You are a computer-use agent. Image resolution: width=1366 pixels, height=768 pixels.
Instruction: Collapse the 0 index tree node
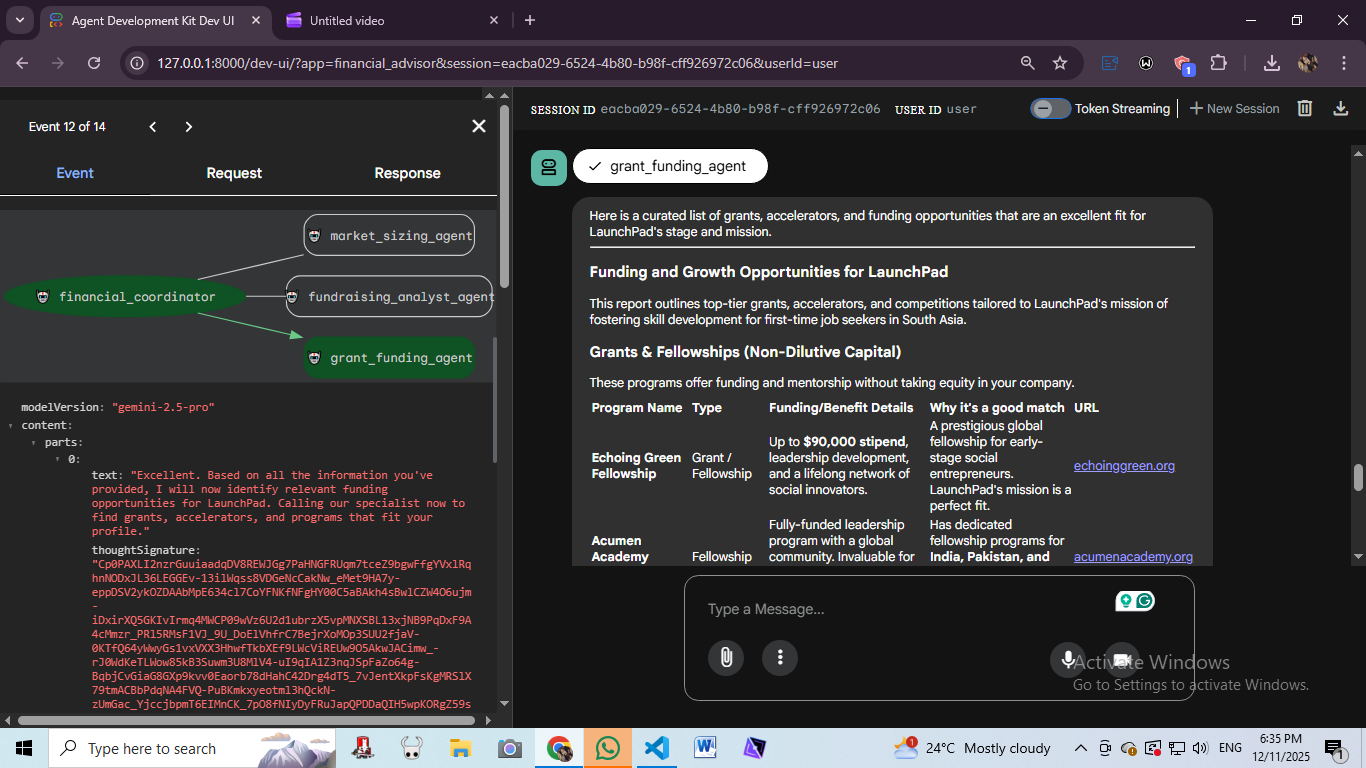coord(58,459)
